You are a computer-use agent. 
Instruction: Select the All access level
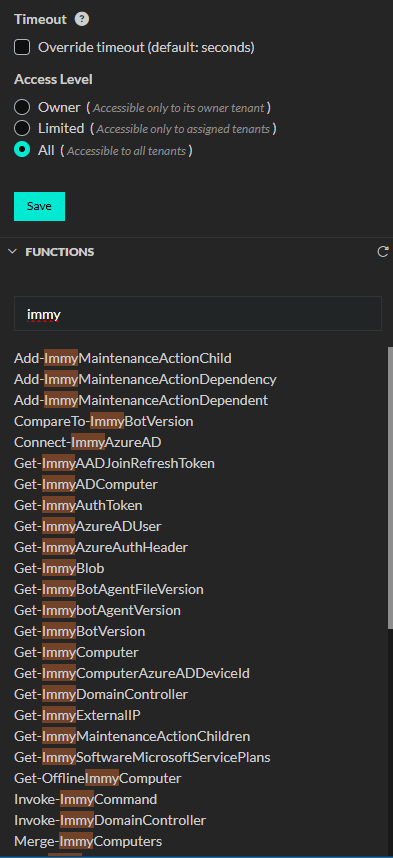(x=22, y=150)
